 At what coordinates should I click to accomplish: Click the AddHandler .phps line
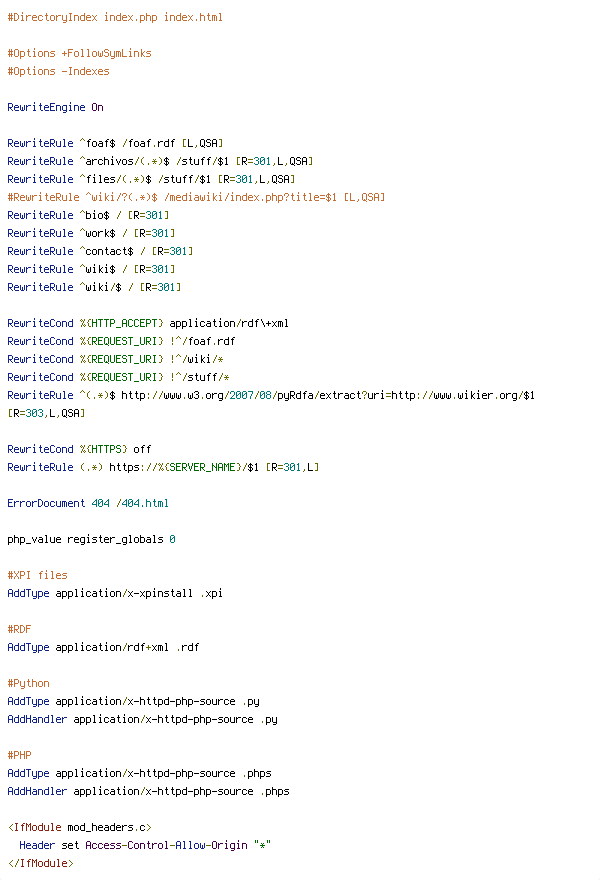point(148,791)
